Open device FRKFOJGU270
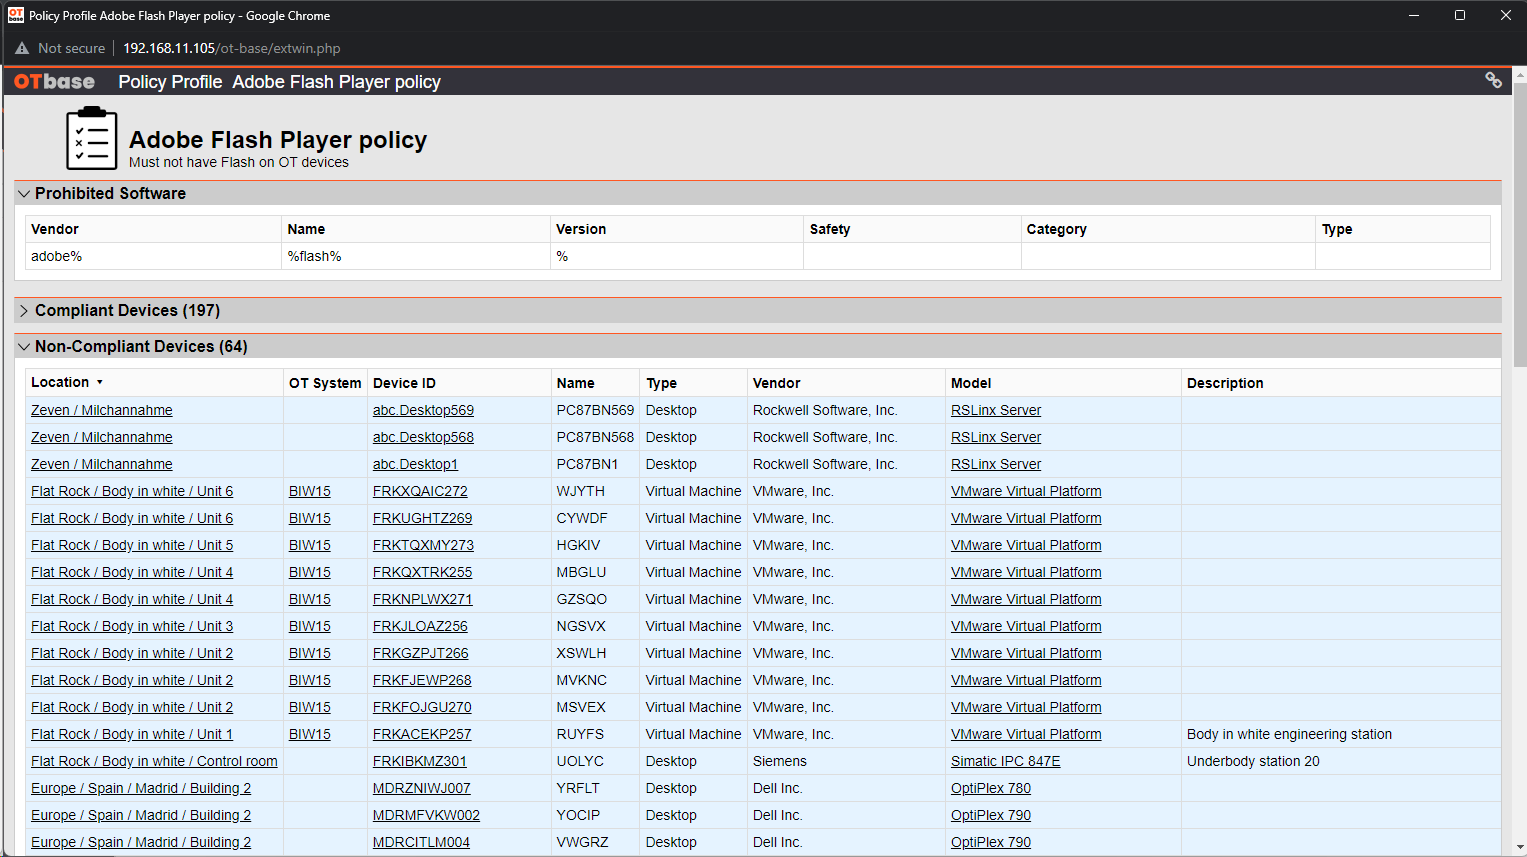 [x=422, y=707]
